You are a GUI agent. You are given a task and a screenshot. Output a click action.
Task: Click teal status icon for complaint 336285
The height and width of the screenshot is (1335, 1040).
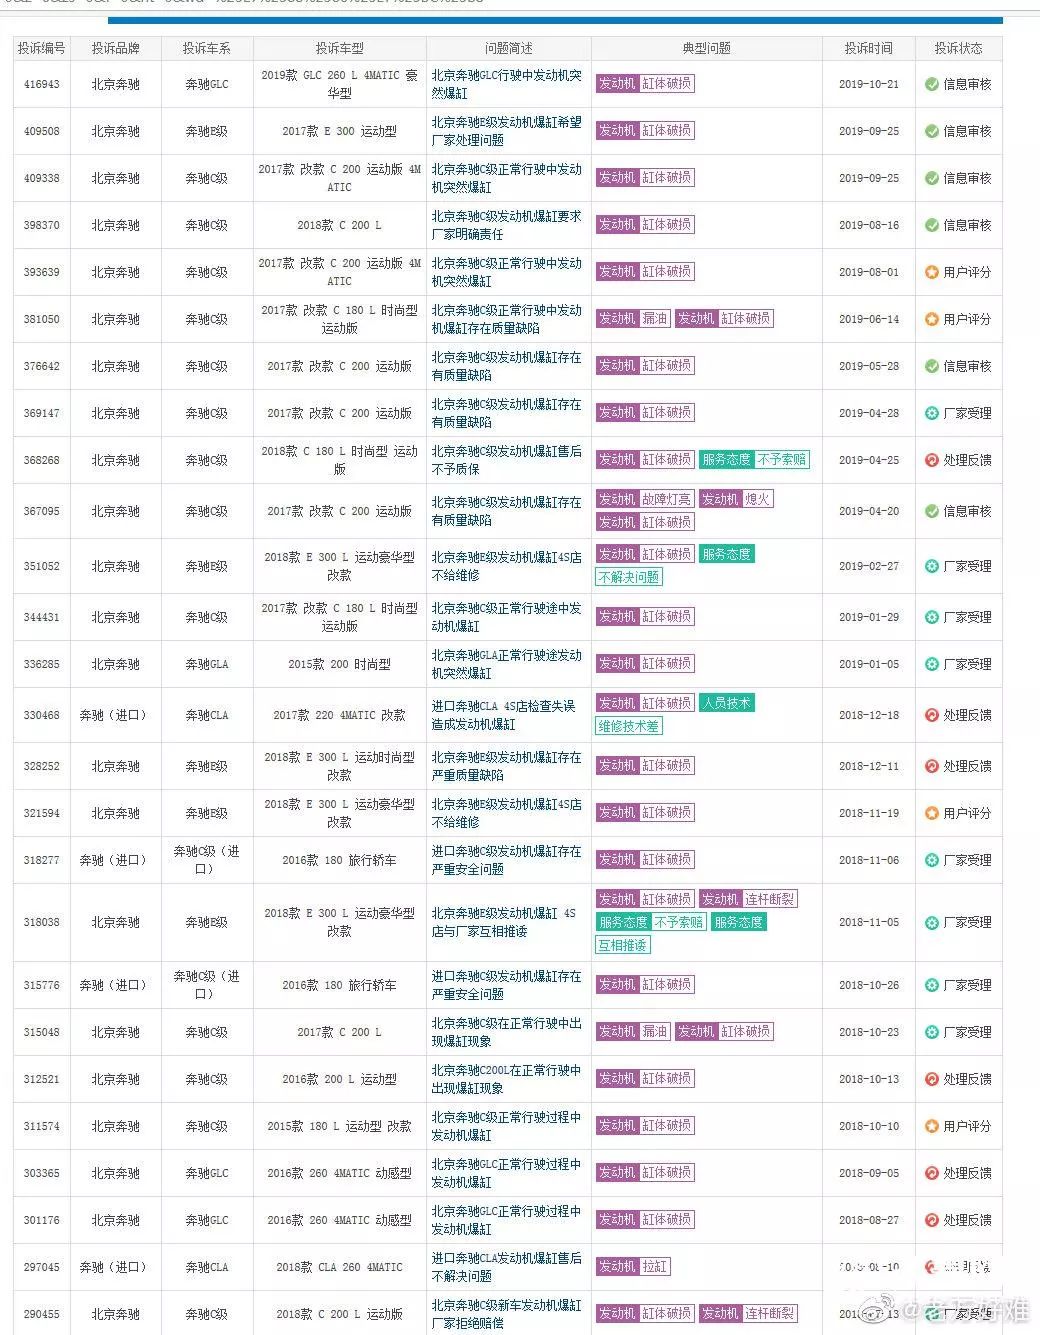coord(931,664)
